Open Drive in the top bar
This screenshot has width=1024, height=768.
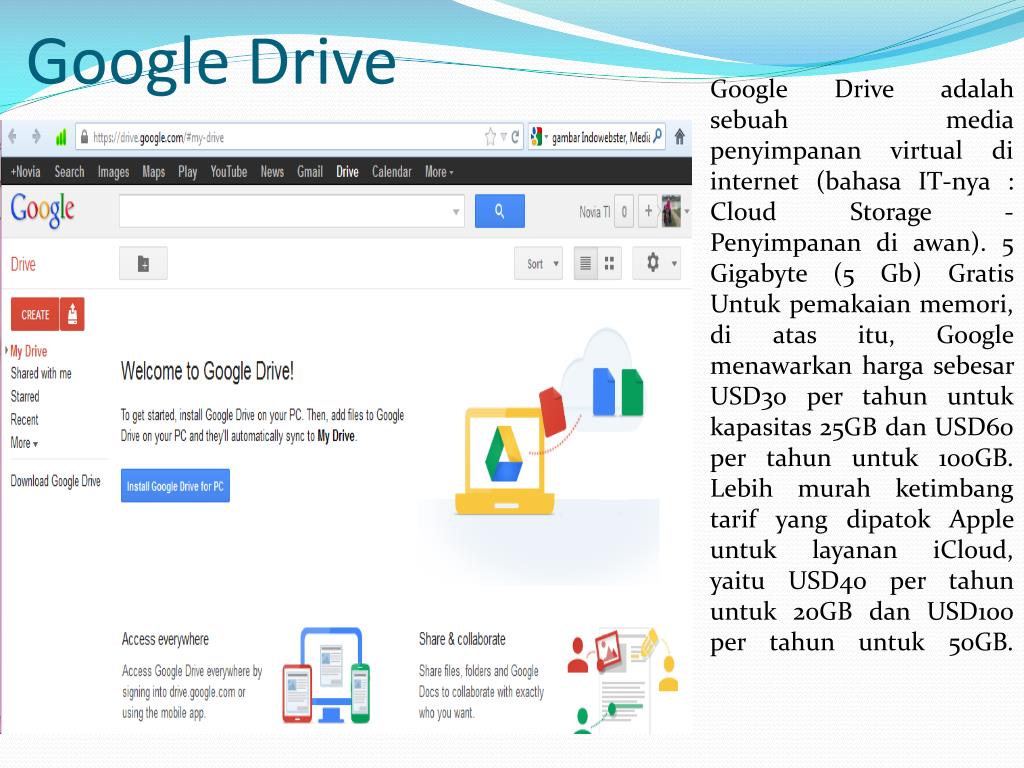[347, 172]
